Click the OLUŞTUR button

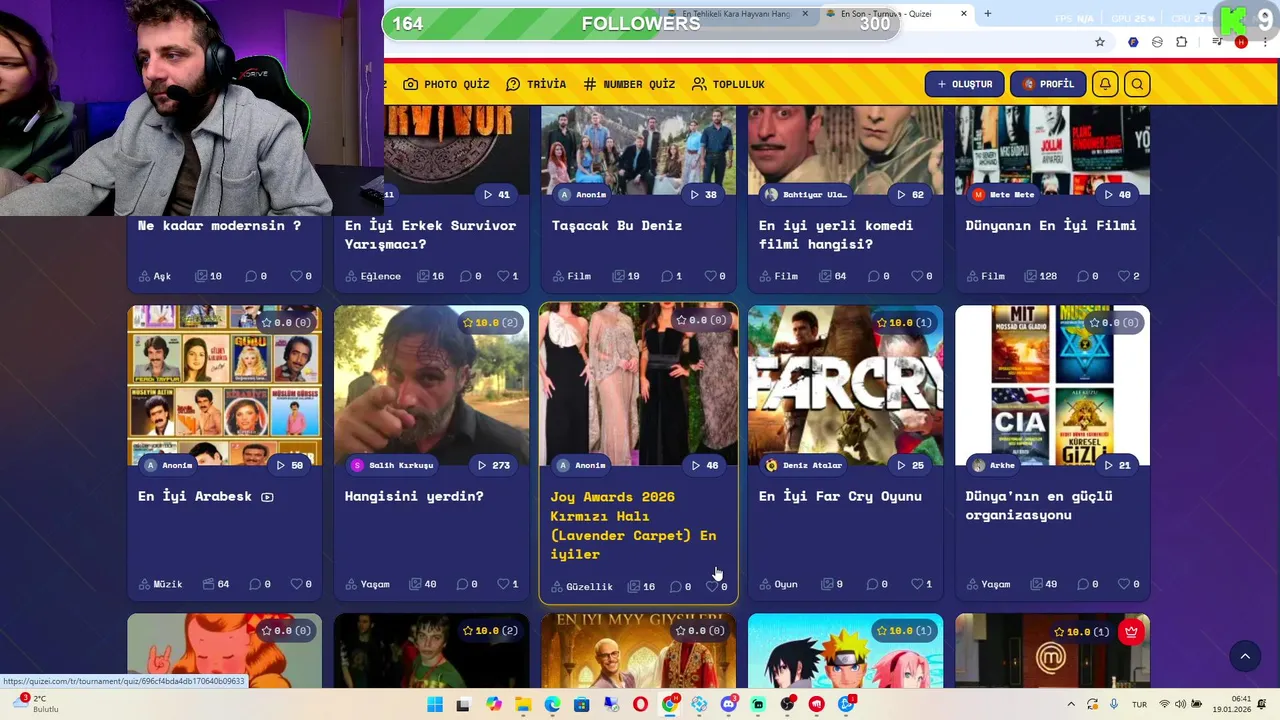tap(965, 84)
